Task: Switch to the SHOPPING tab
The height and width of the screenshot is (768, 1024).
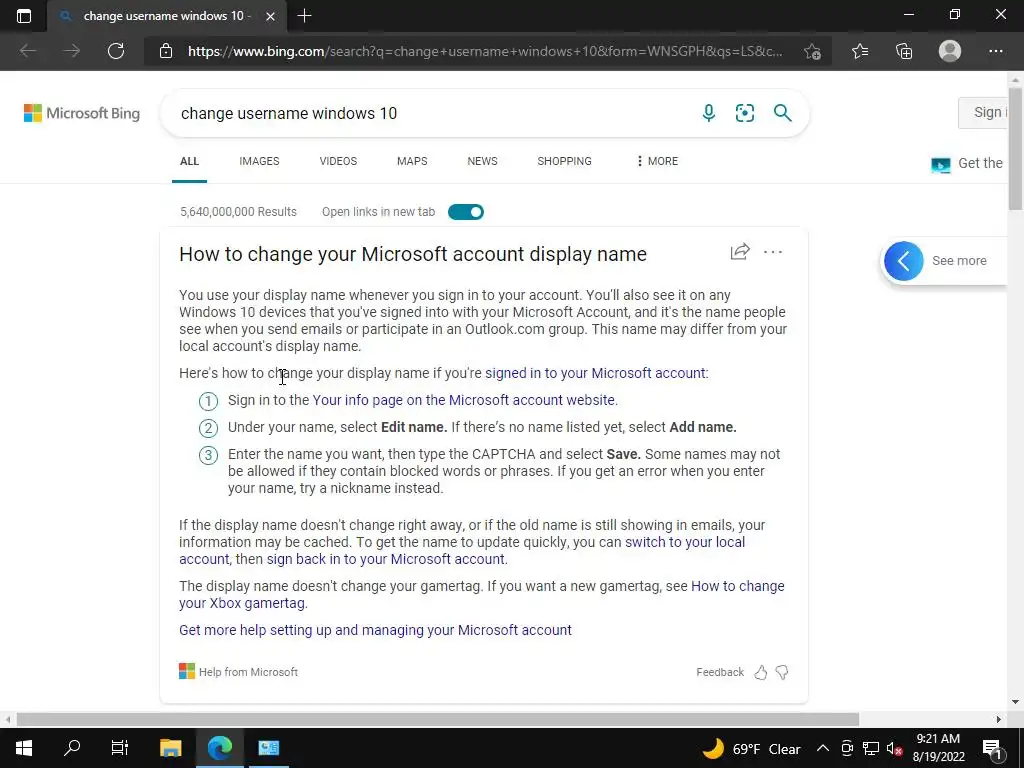Action: [x=564, y=161]
